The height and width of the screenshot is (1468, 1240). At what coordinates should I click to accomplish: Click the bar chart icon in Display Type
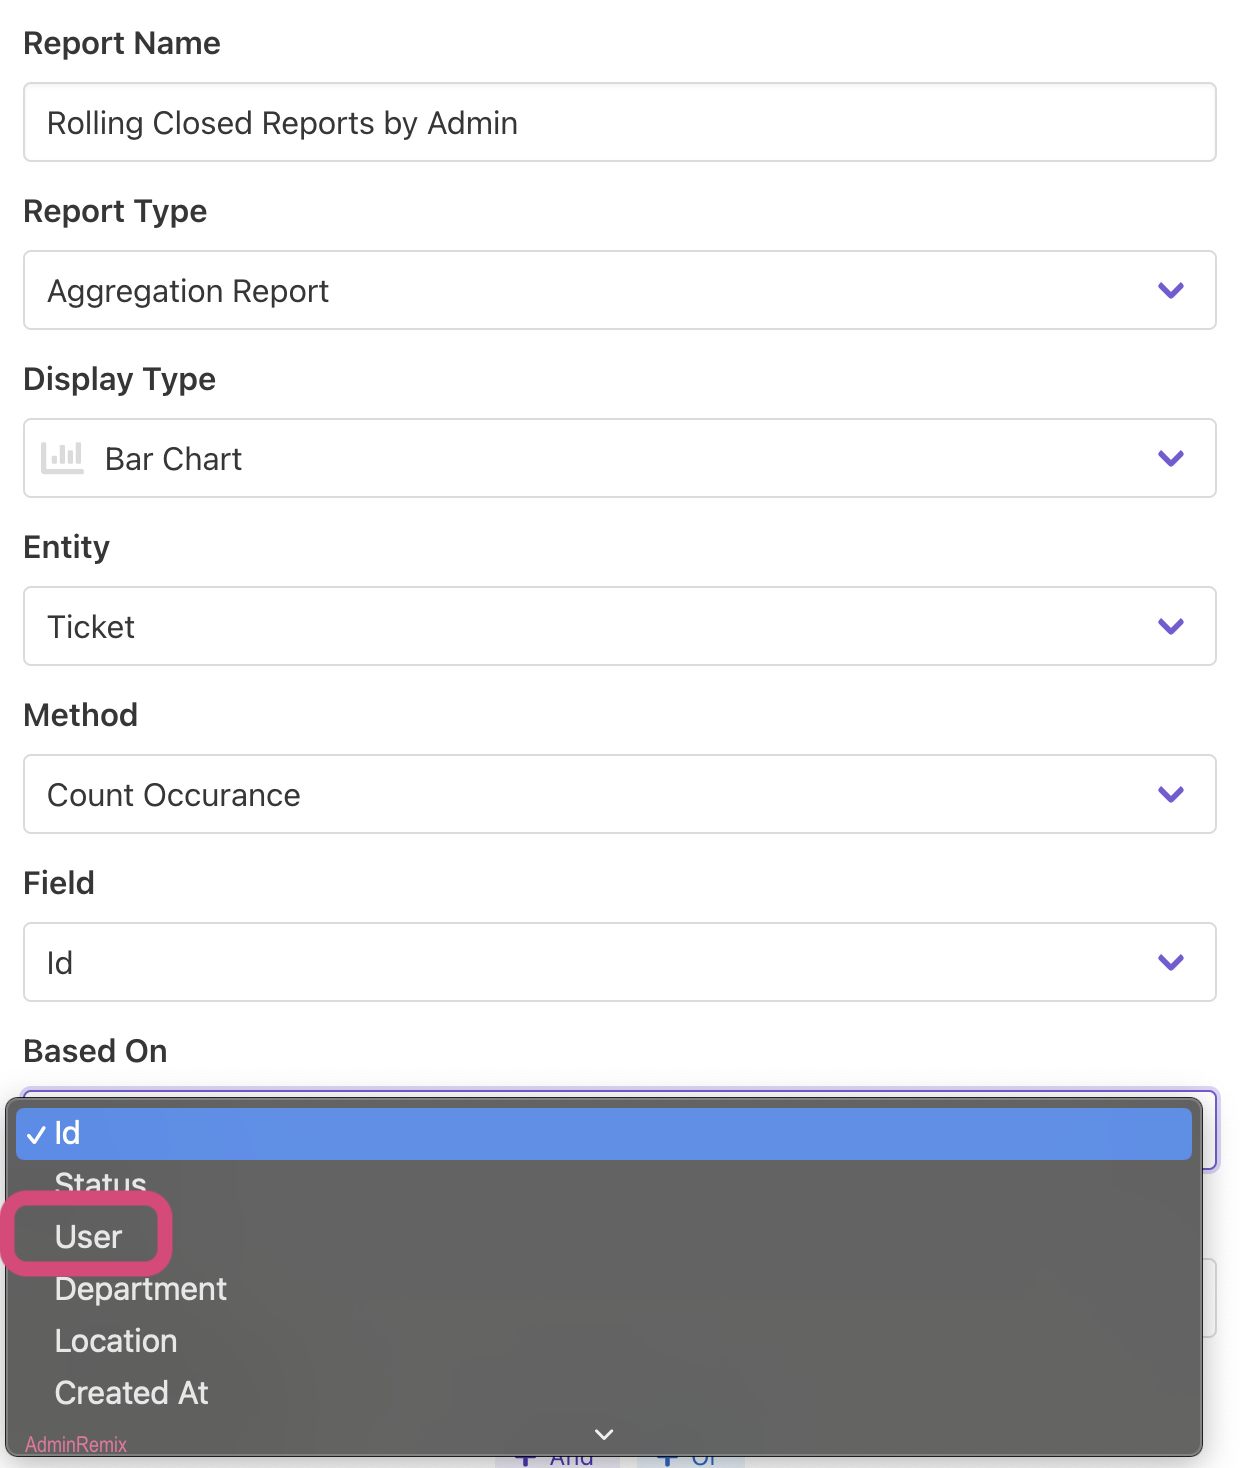62,458
